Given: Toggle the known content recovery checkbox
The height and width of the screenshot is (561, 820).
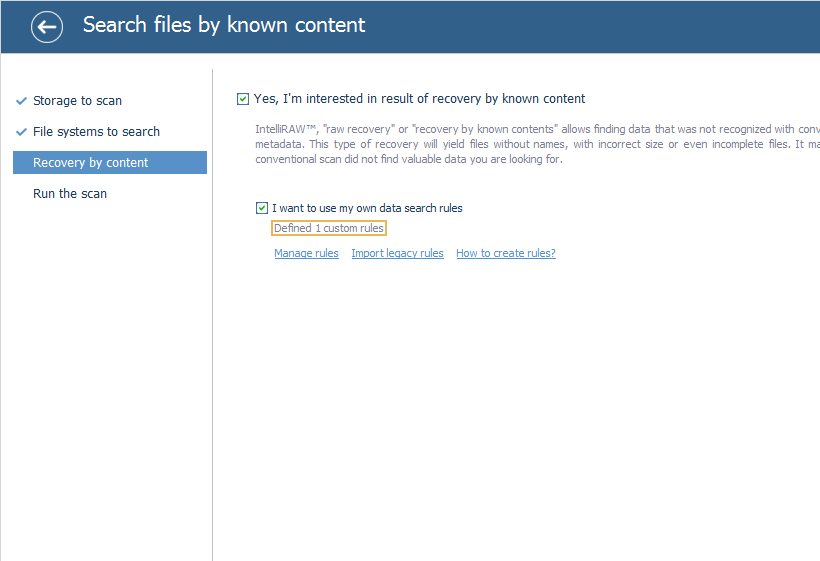Looking at the screenshot, I should pos(243,99).
